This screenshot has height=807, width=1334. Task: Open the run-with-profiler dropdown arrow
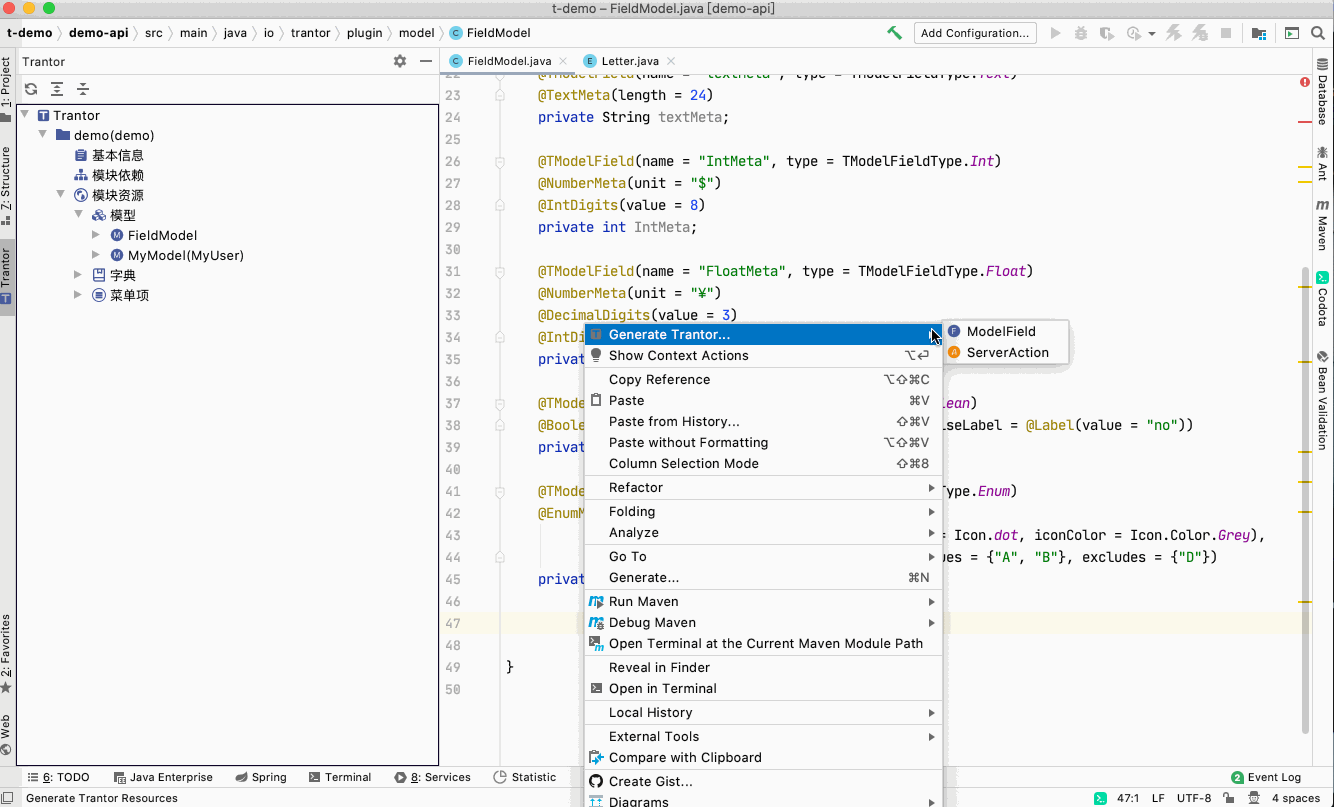[x=1152, y=33]
